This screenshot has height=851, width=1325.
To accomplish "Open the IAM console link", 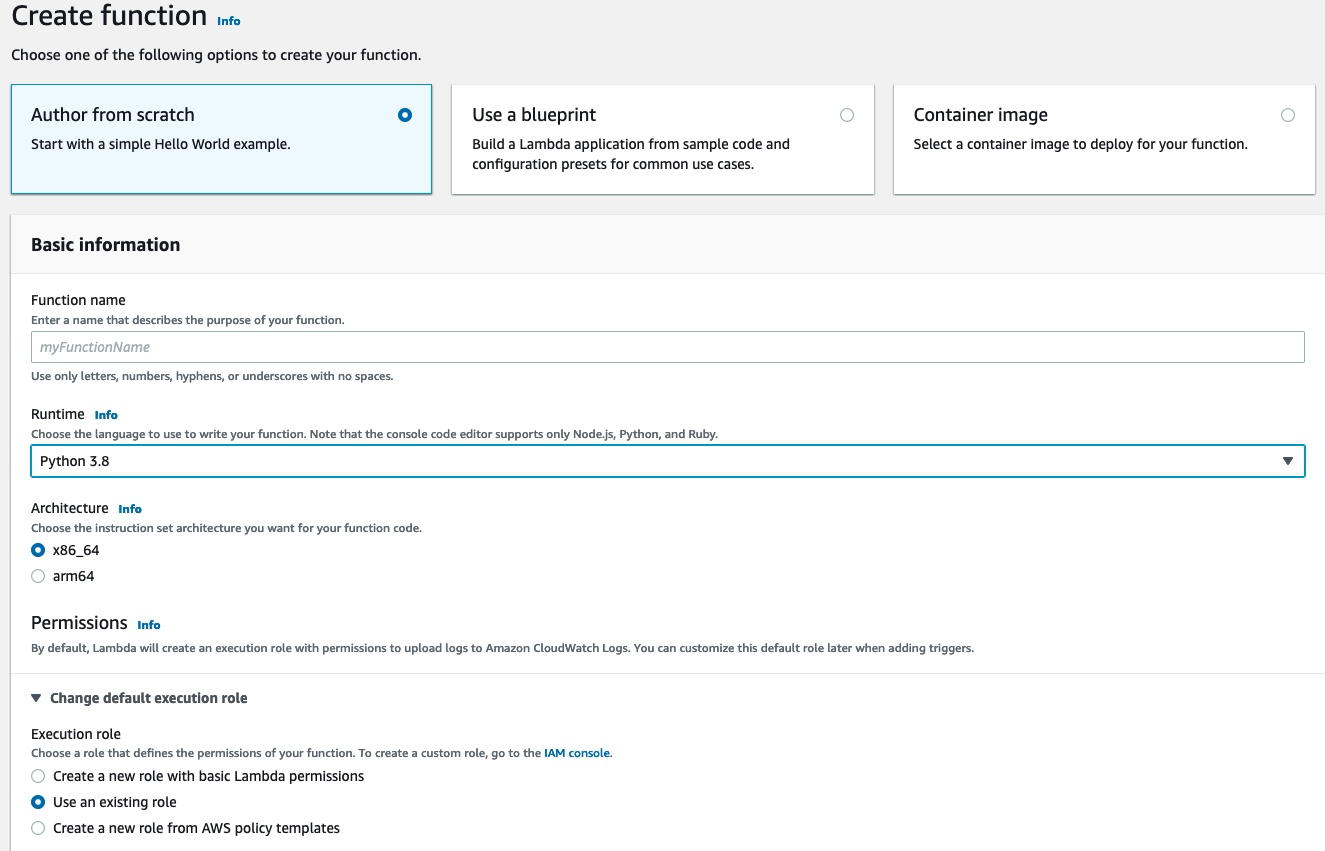I will [576, 753].
